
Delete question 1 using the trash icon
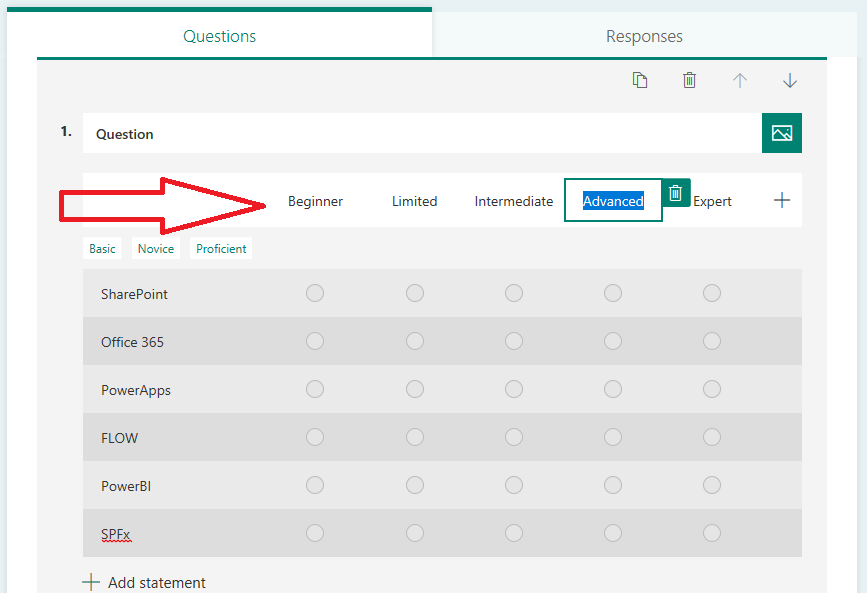coord(689,79)
